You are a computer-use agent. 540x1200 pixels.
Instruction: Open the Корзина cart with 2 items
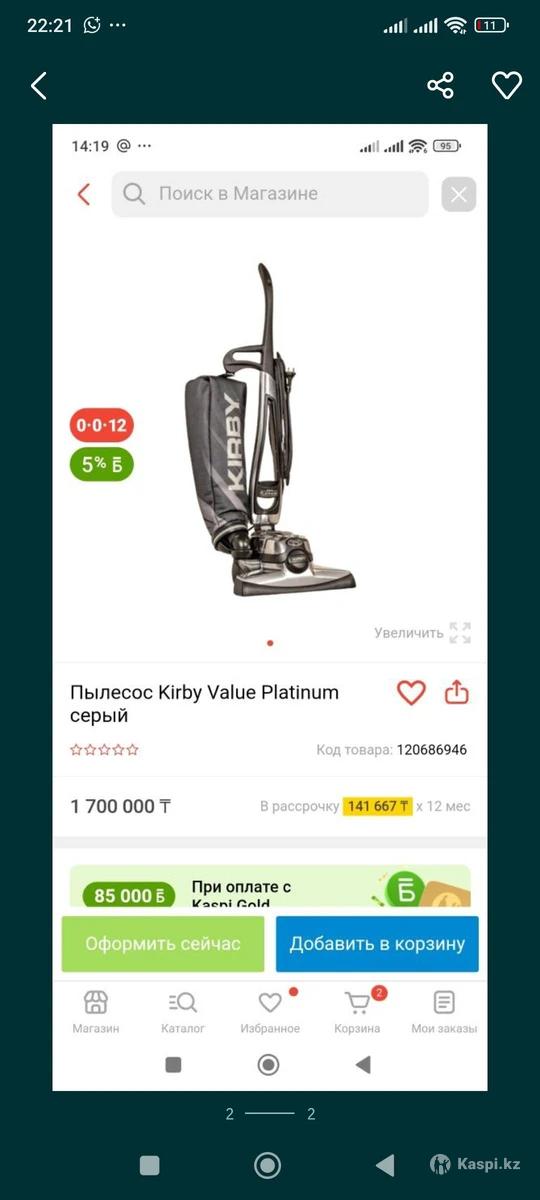(357, 1012)
